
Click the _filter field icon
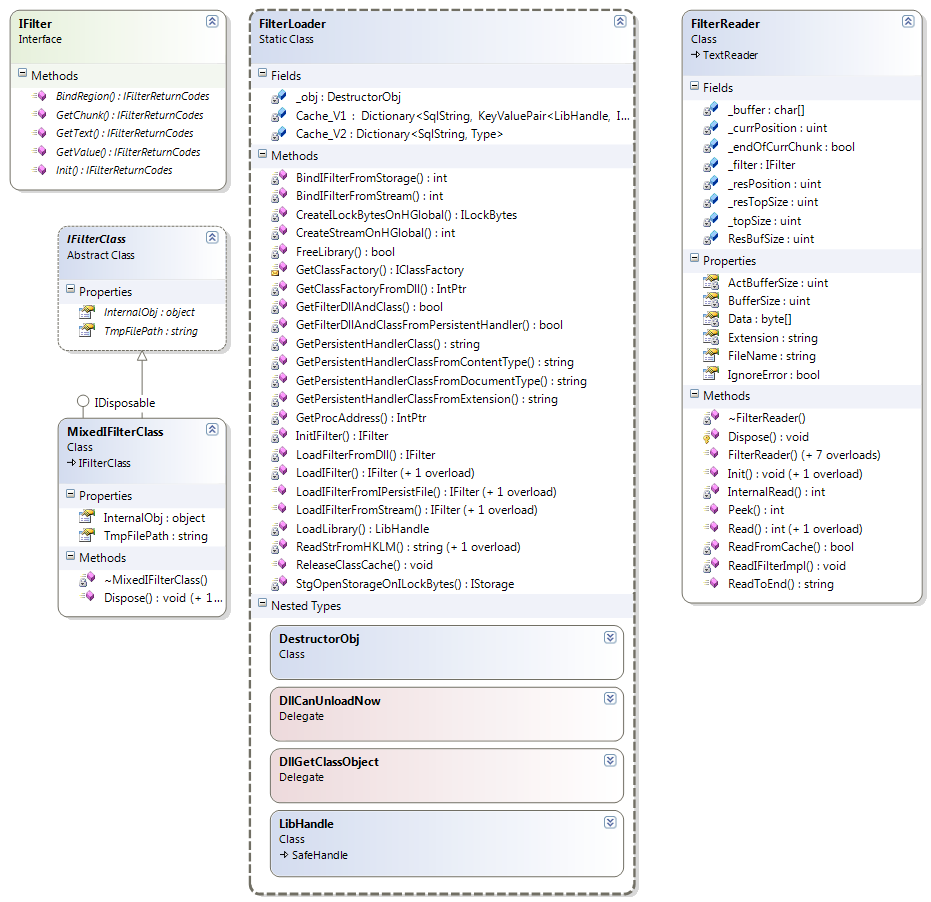point(711,164)
